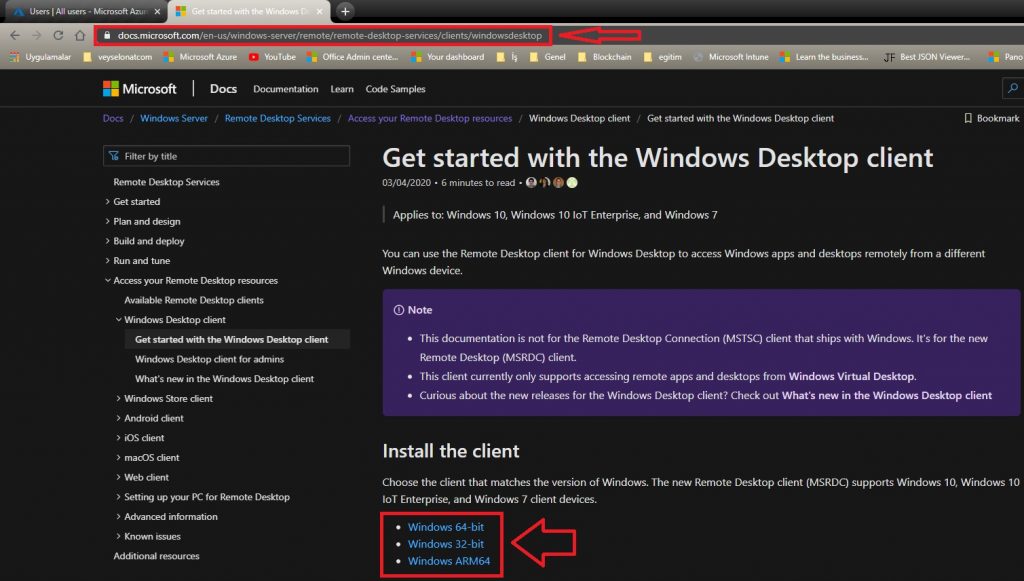The width and height of the screenshot is (1024, 581).
Task: Expand the Run and tune section
Action: coord(138,260)
